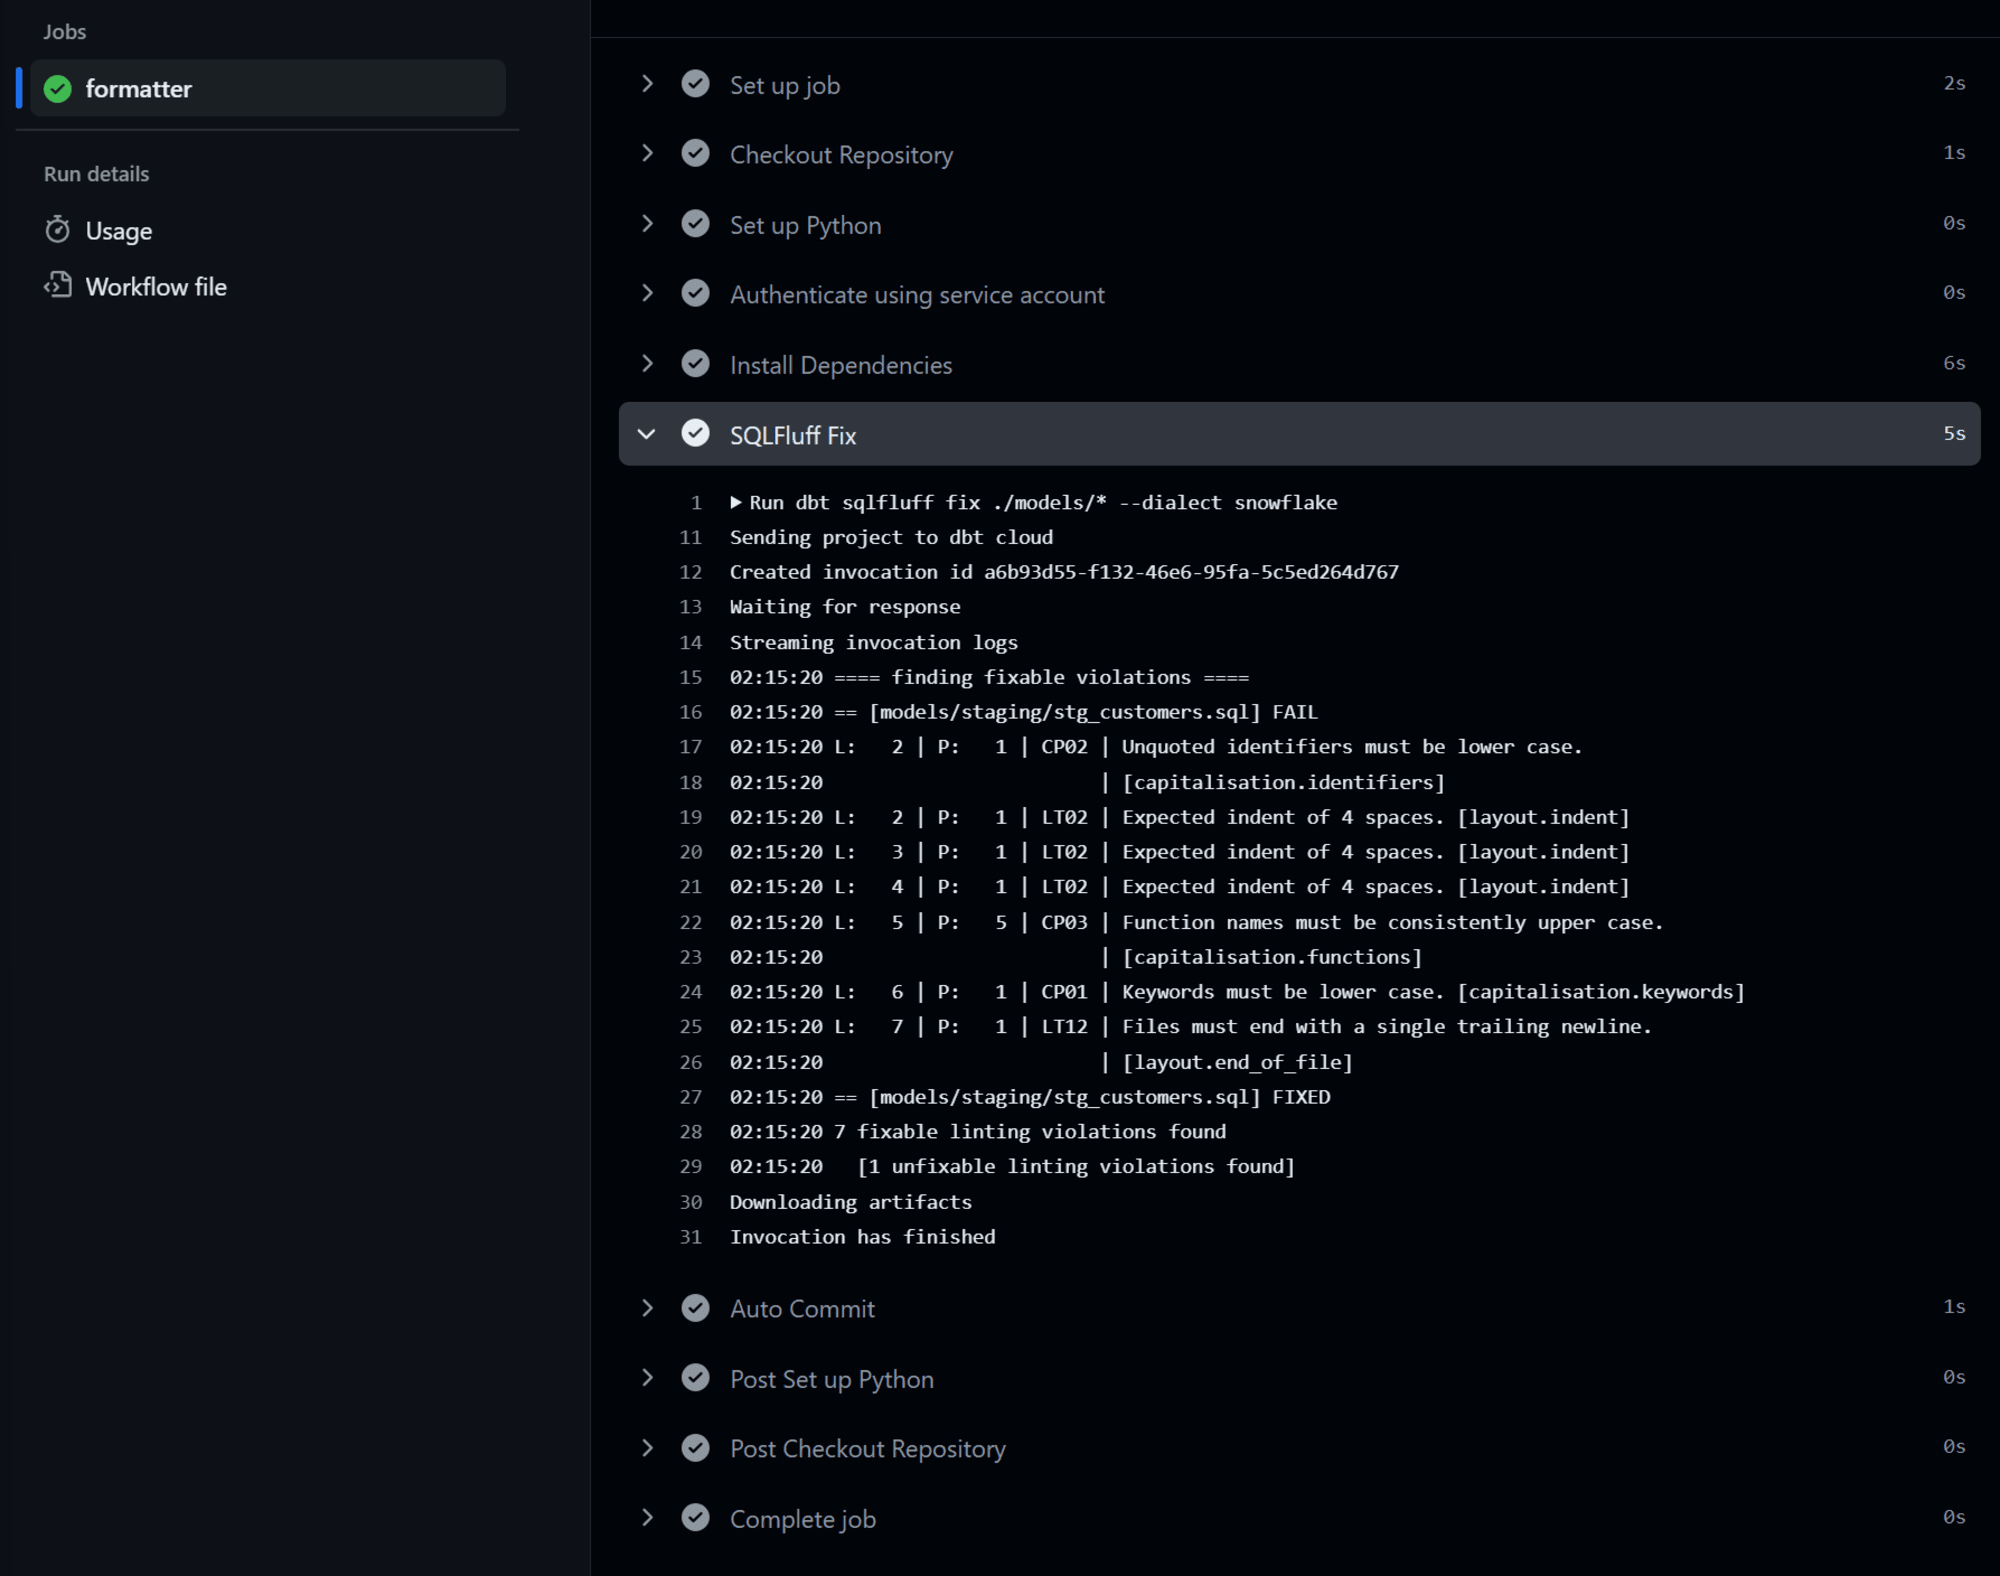
Task: Expand the Set up Python step chevron
Action: click(x=648, y=224)
